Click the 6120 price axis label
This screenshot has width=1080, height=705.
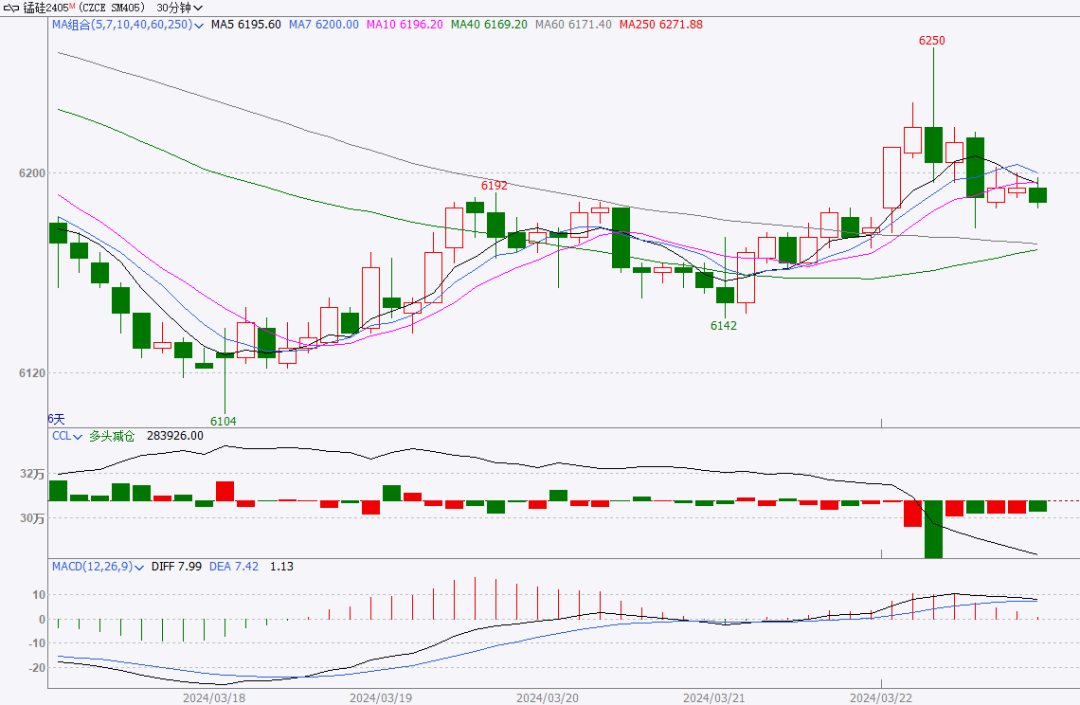click(x=32, y=372)
